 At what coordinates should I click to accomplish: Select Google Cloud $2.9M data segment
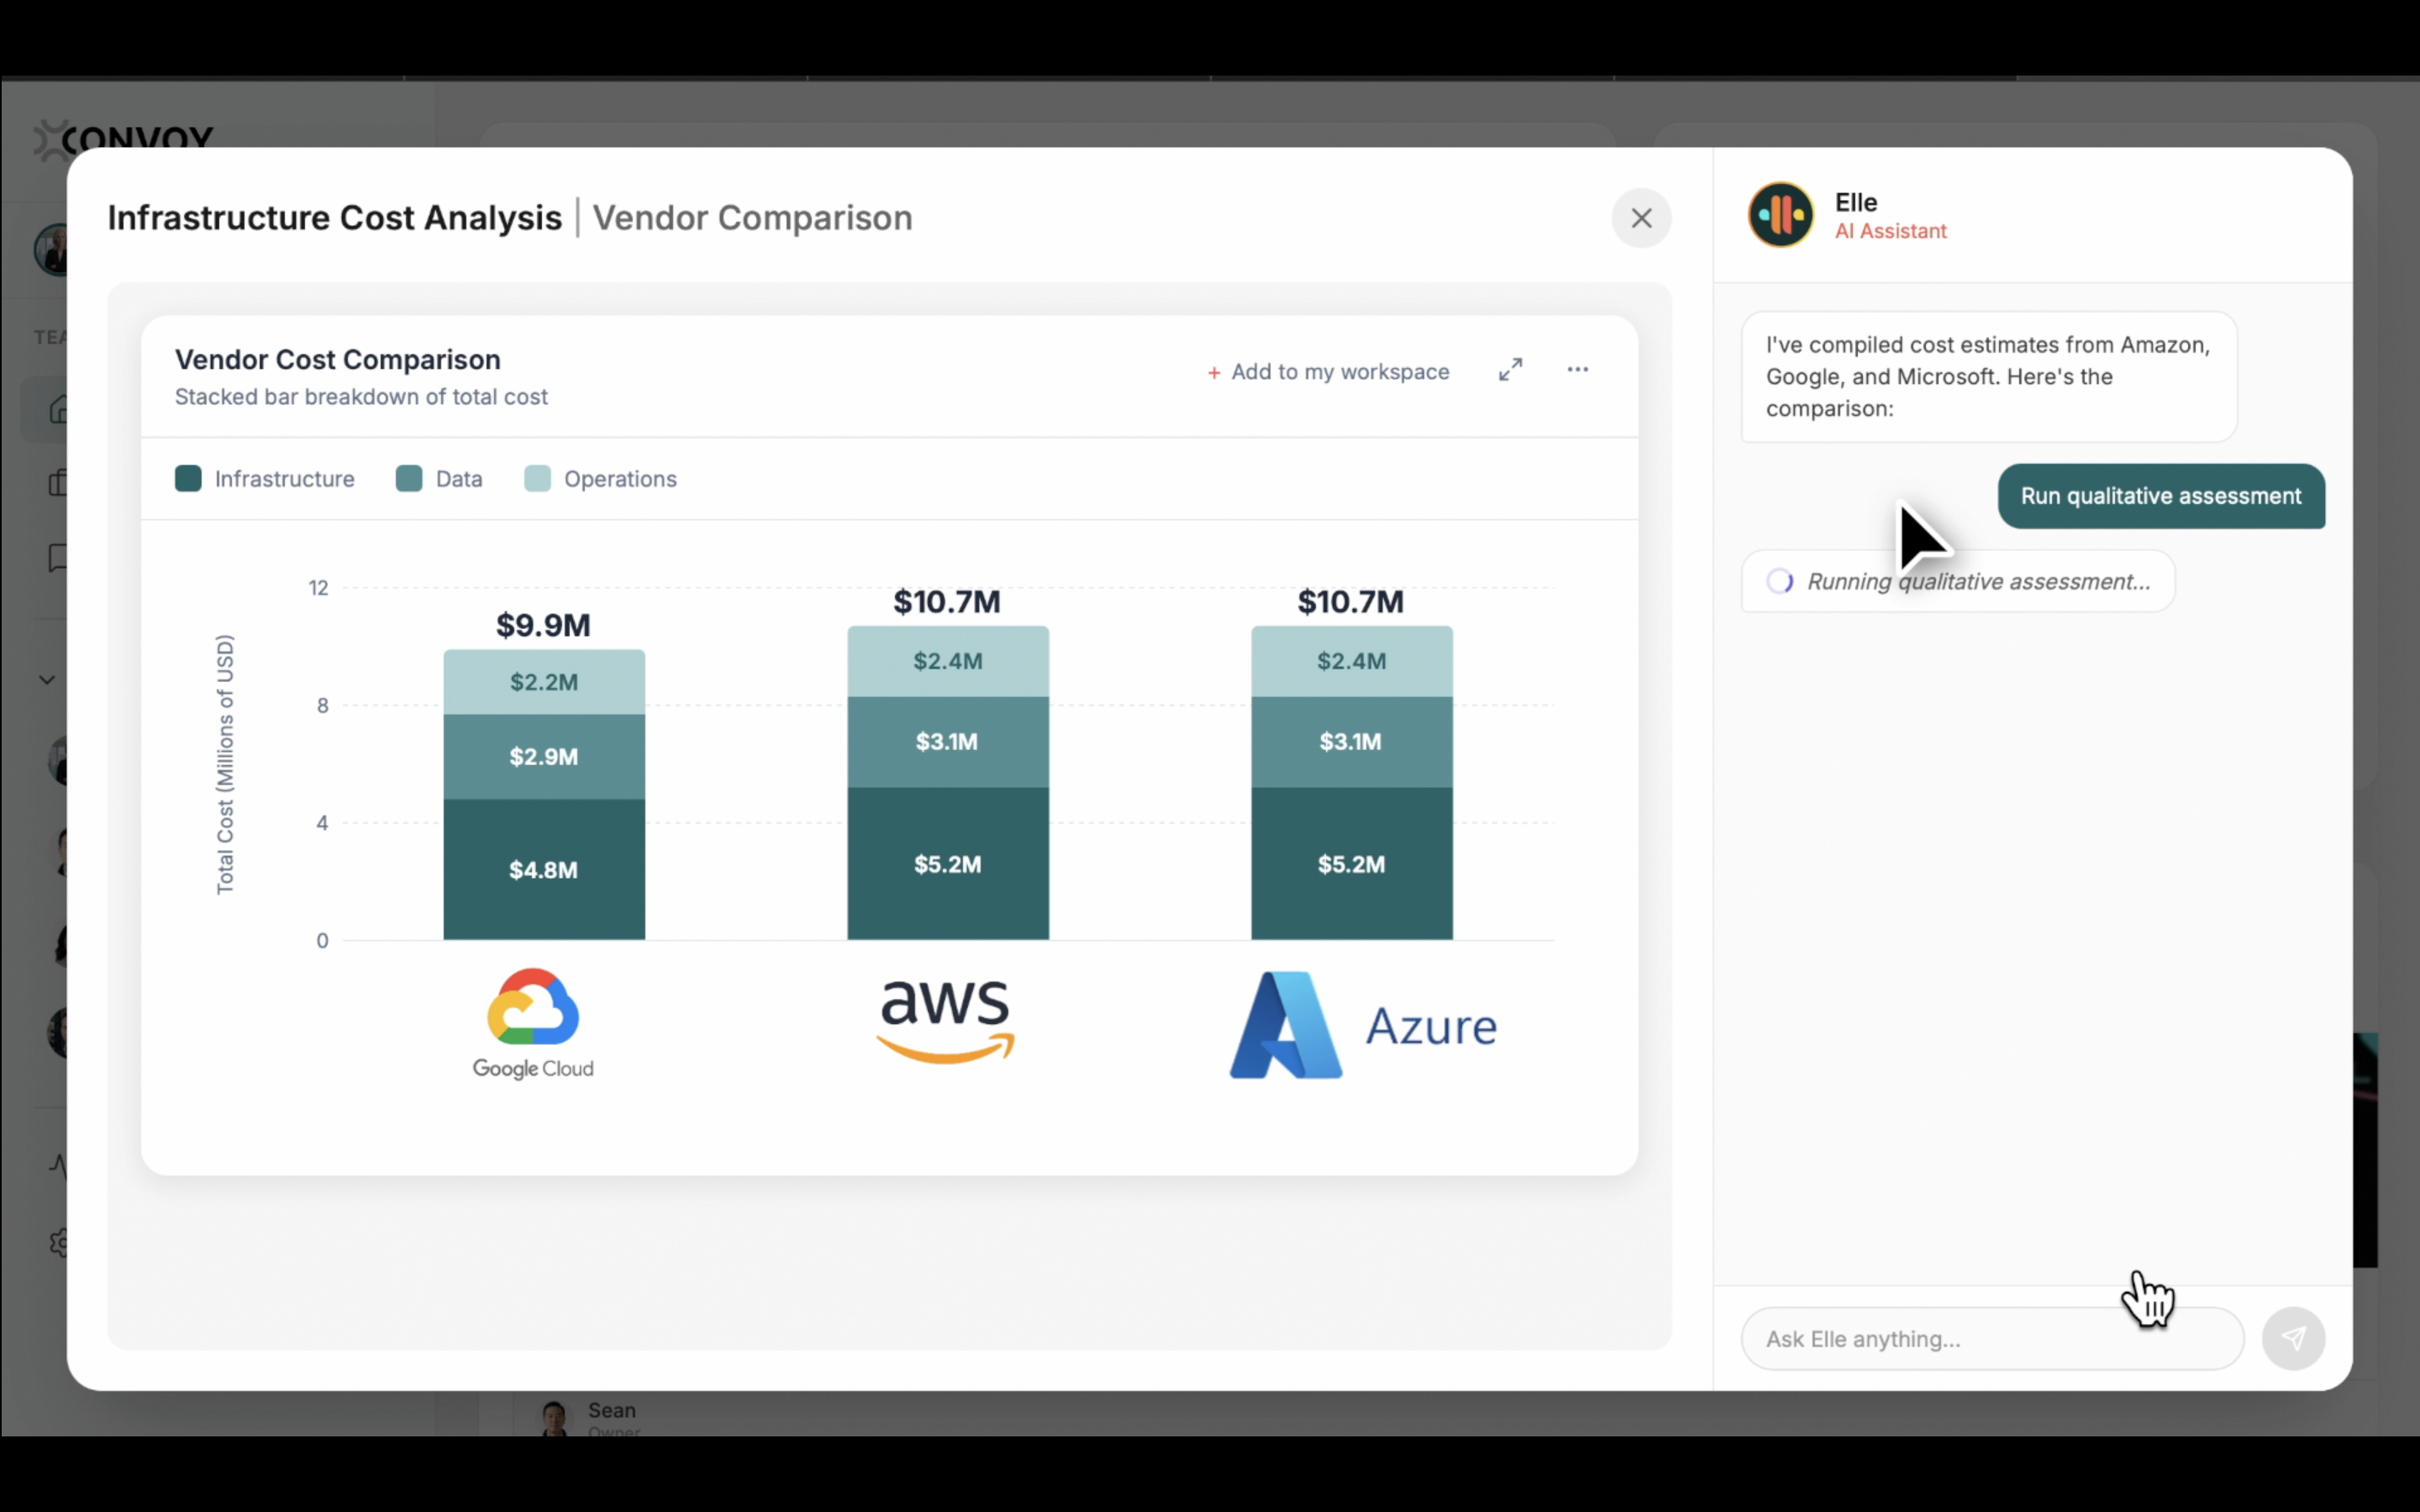click(544, 756)
